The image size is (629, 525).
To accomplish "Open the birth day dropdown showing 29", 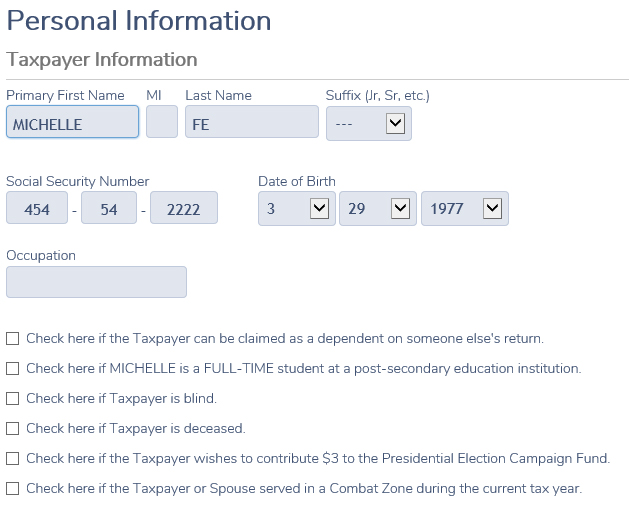I will 378,209.
